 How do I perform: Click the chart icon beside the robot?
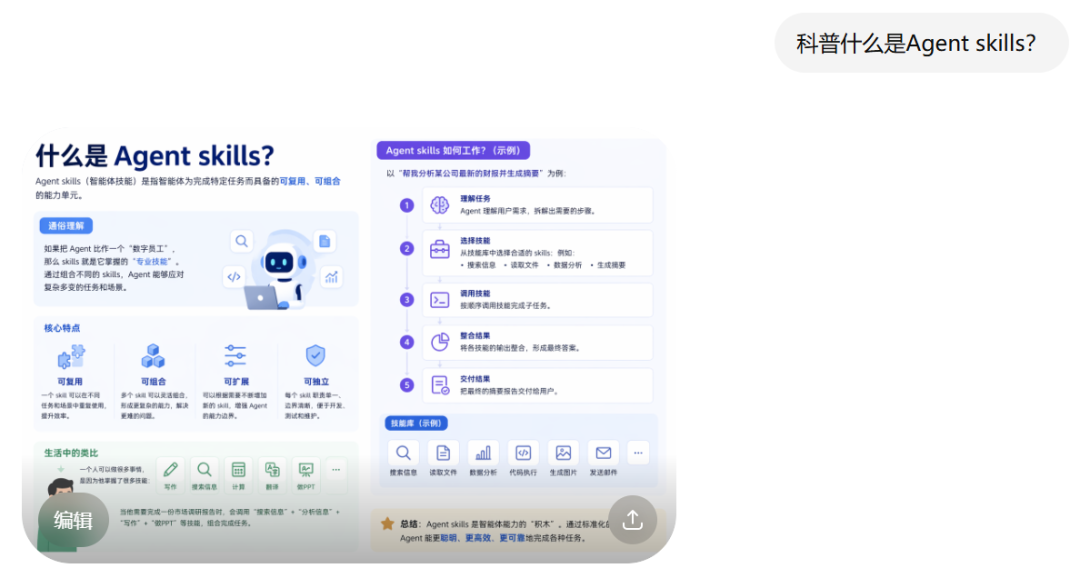(332, 277)
